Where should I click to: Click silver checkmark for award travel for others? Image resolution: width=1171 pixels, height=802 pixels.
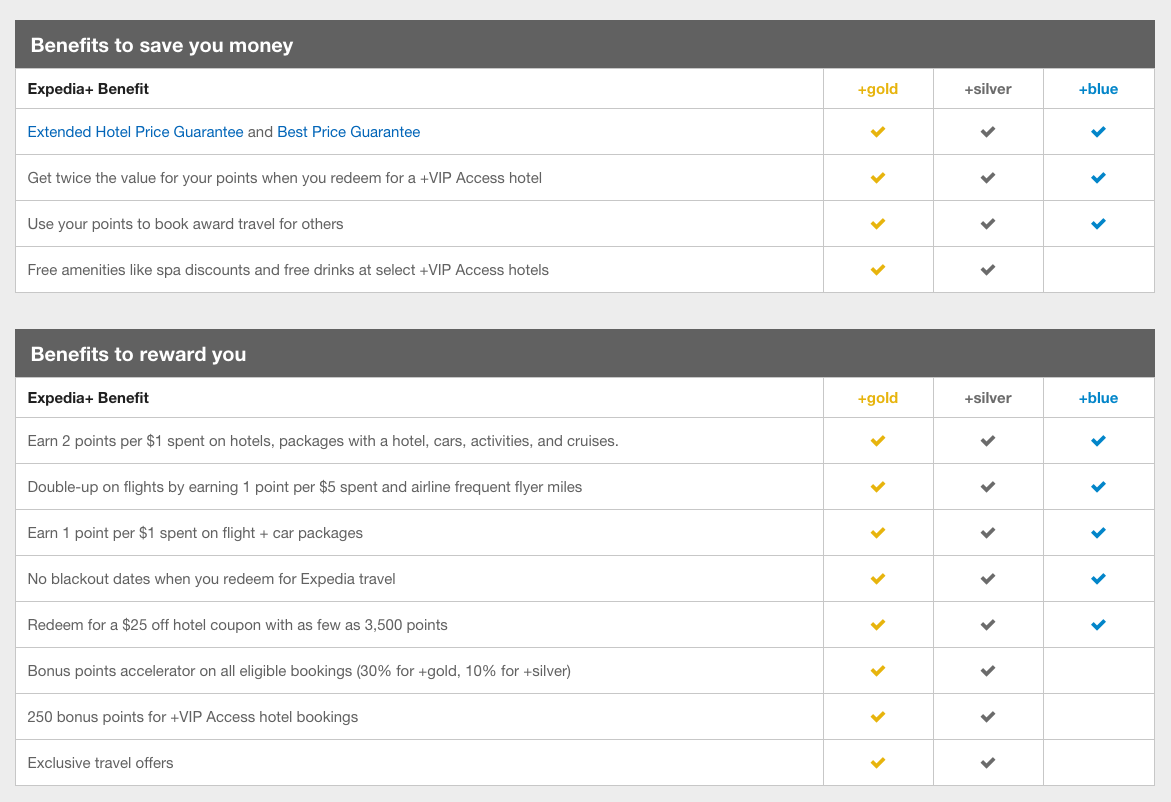[x=988, y=224]
